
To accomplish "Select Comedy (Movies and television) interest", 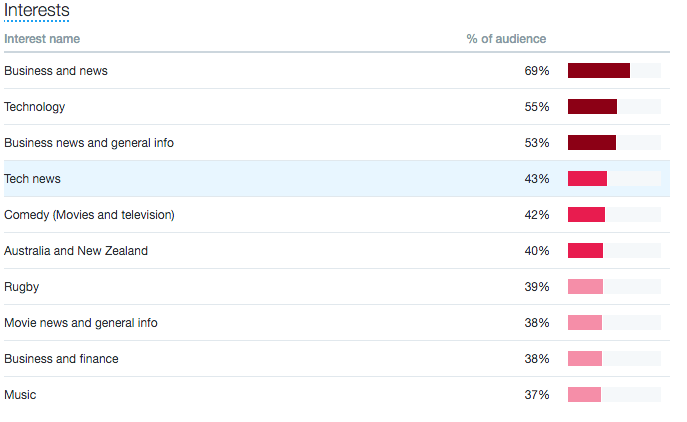I will click(336, 214).
